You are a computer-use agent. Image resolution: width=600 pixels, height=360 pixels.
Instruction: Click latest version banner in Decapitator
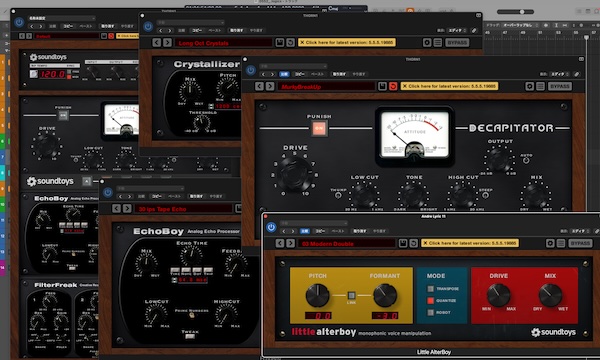[x=450, y=86]
